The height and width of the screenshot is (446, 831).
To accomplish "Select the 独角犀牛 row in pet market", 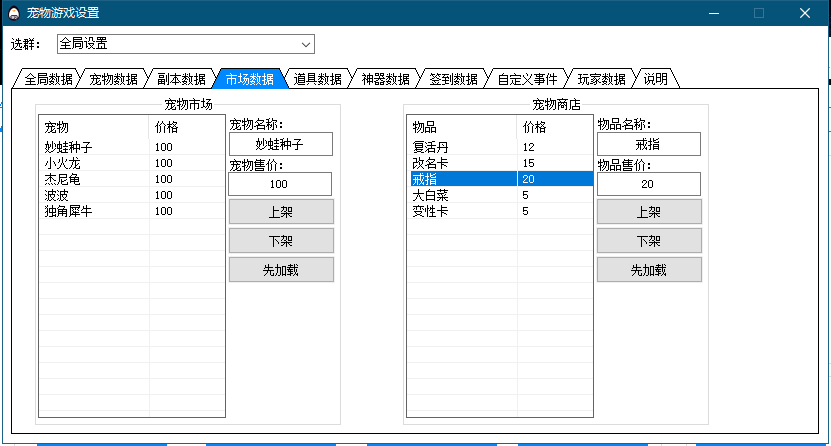I will 68,211.
